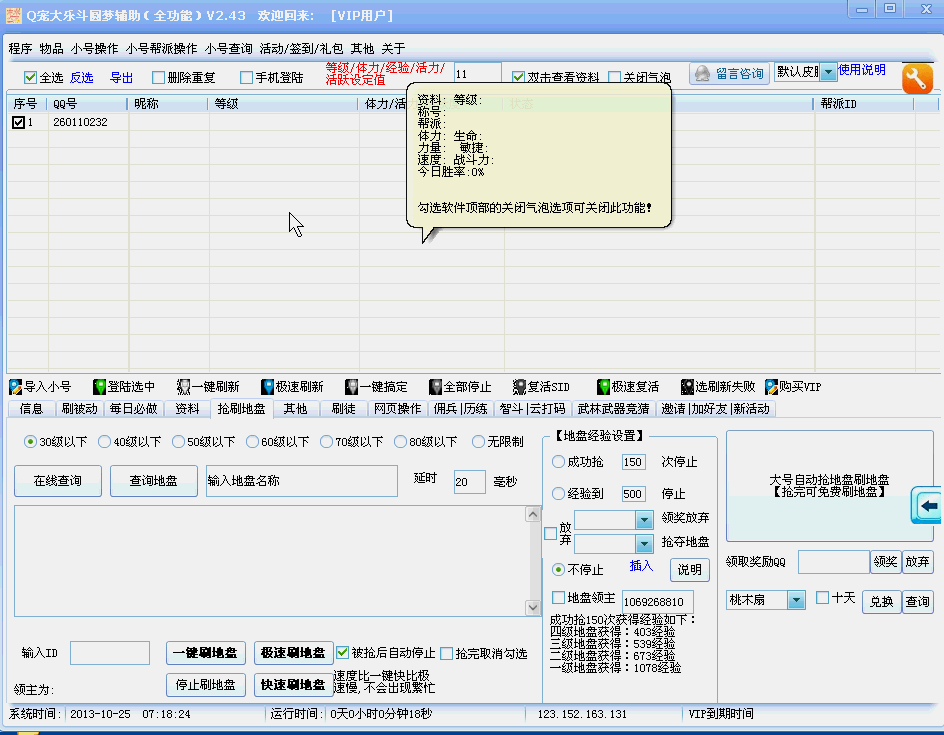Click the 极速刷地盘 button

[x=293, y=653]
